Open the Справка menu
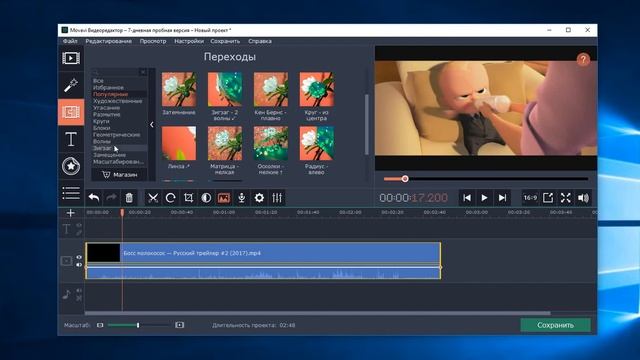Viewport: 640px width, 360px height. pos(260,41)
